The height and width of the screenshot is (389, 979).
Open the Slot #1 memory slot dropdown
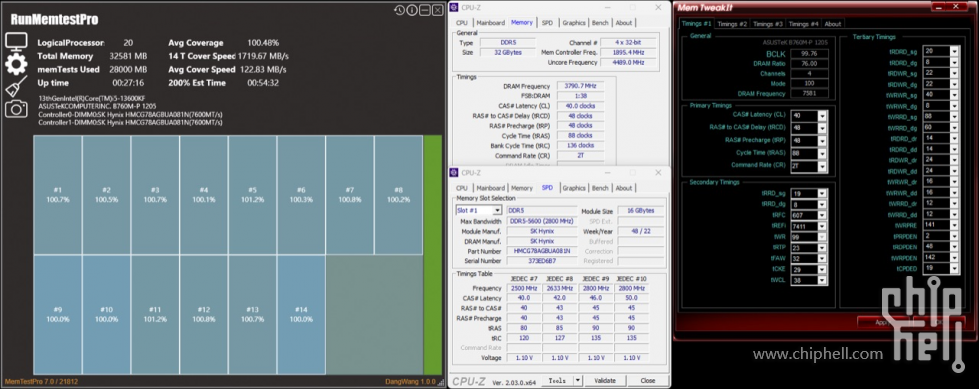point(478,210)
